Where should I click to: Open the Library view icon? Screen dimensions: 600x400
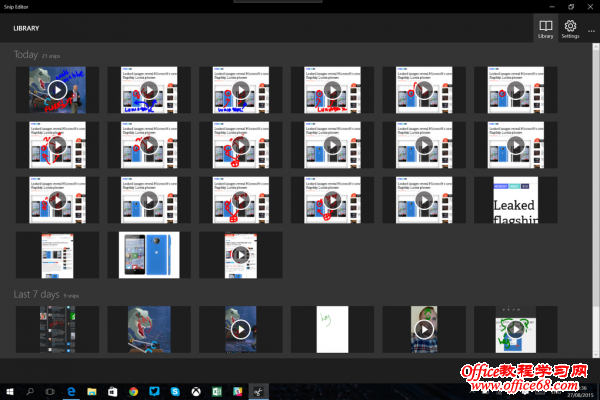tap(545, 28)
